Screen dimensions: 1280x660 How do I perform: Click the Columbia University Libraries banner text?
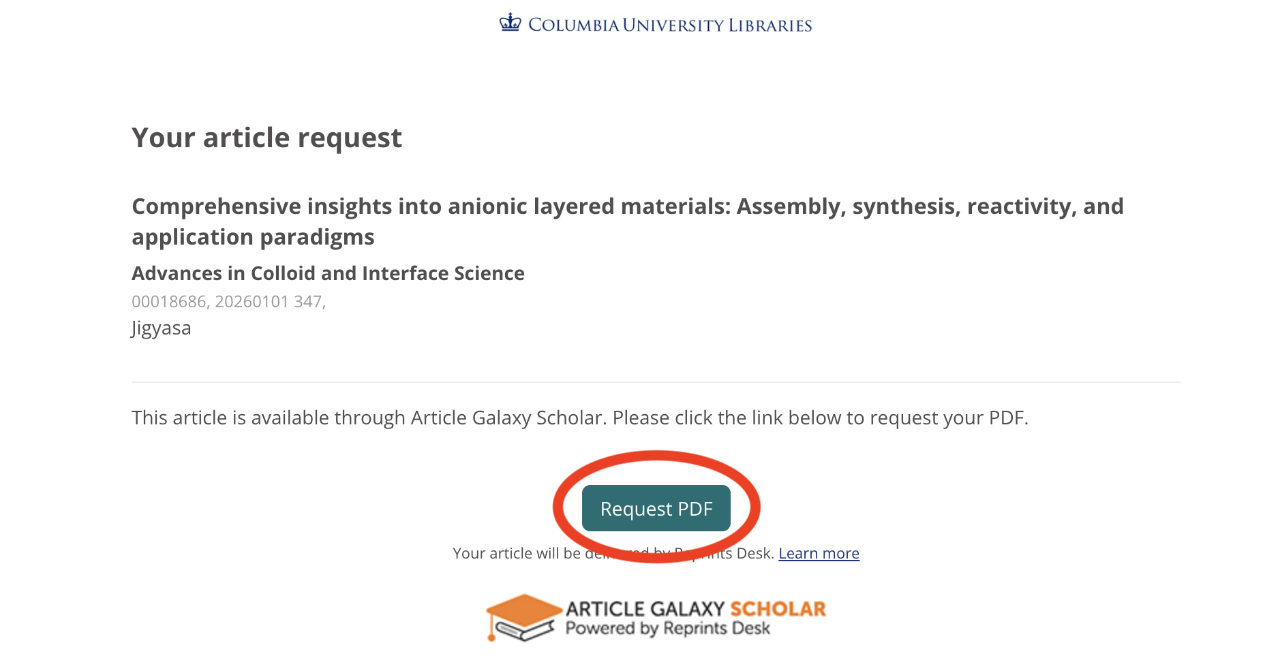pyautogui.click(x=670, y=24)
